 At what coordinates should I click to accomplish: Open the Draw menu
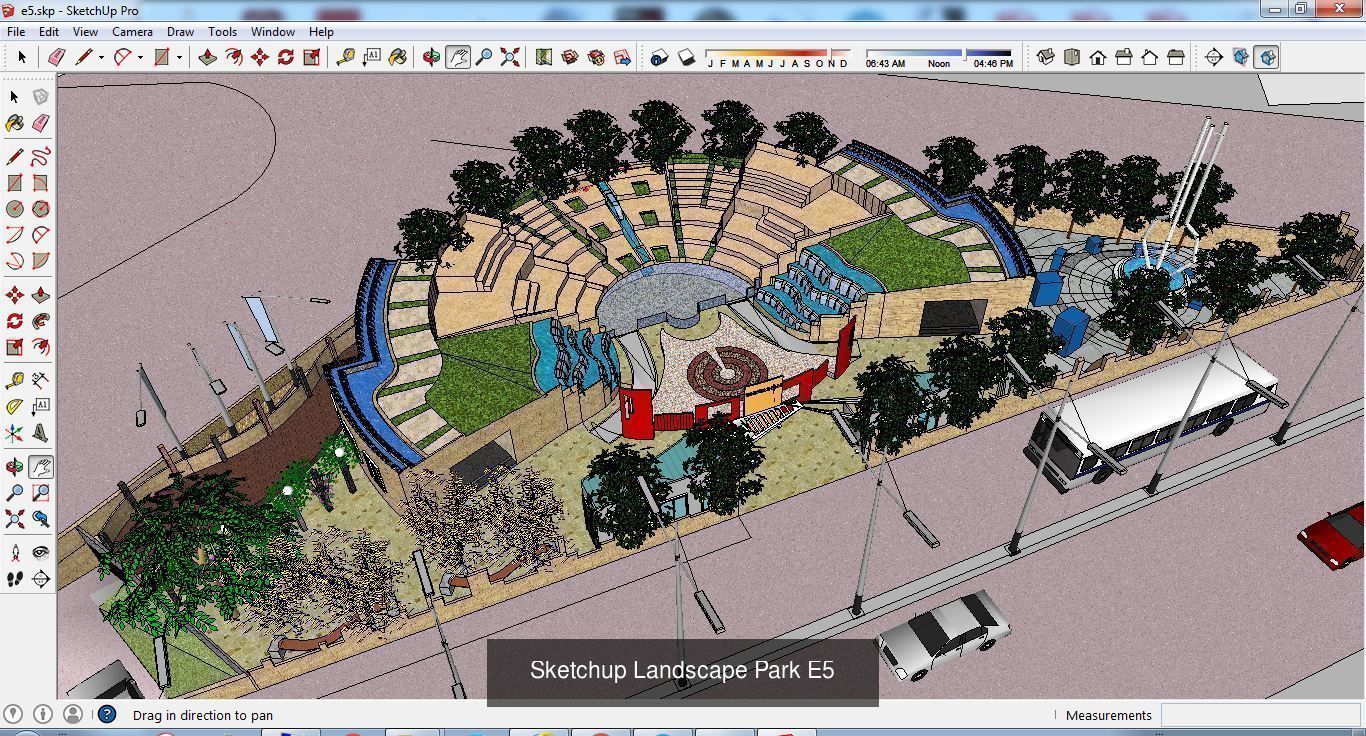pyautogui.click(x=180, y=31)
